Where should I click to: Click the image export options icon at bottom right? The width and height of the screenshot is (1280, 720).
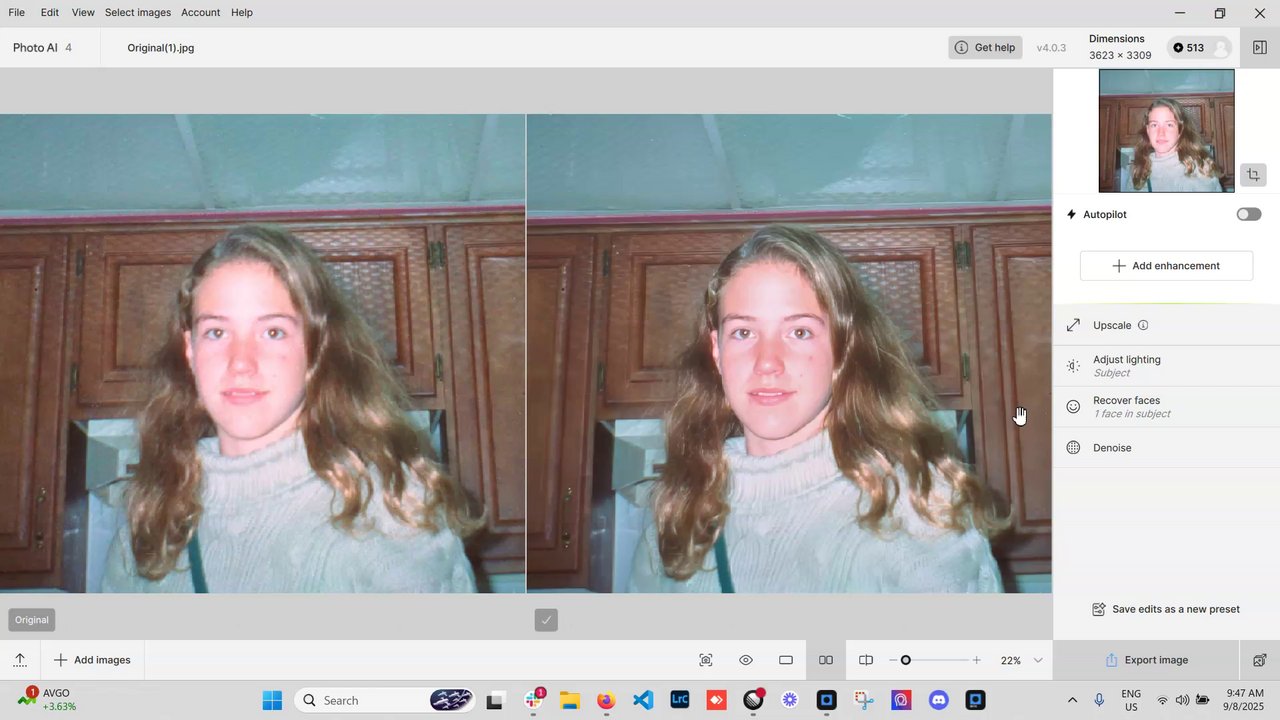[x=1260, y=660]
